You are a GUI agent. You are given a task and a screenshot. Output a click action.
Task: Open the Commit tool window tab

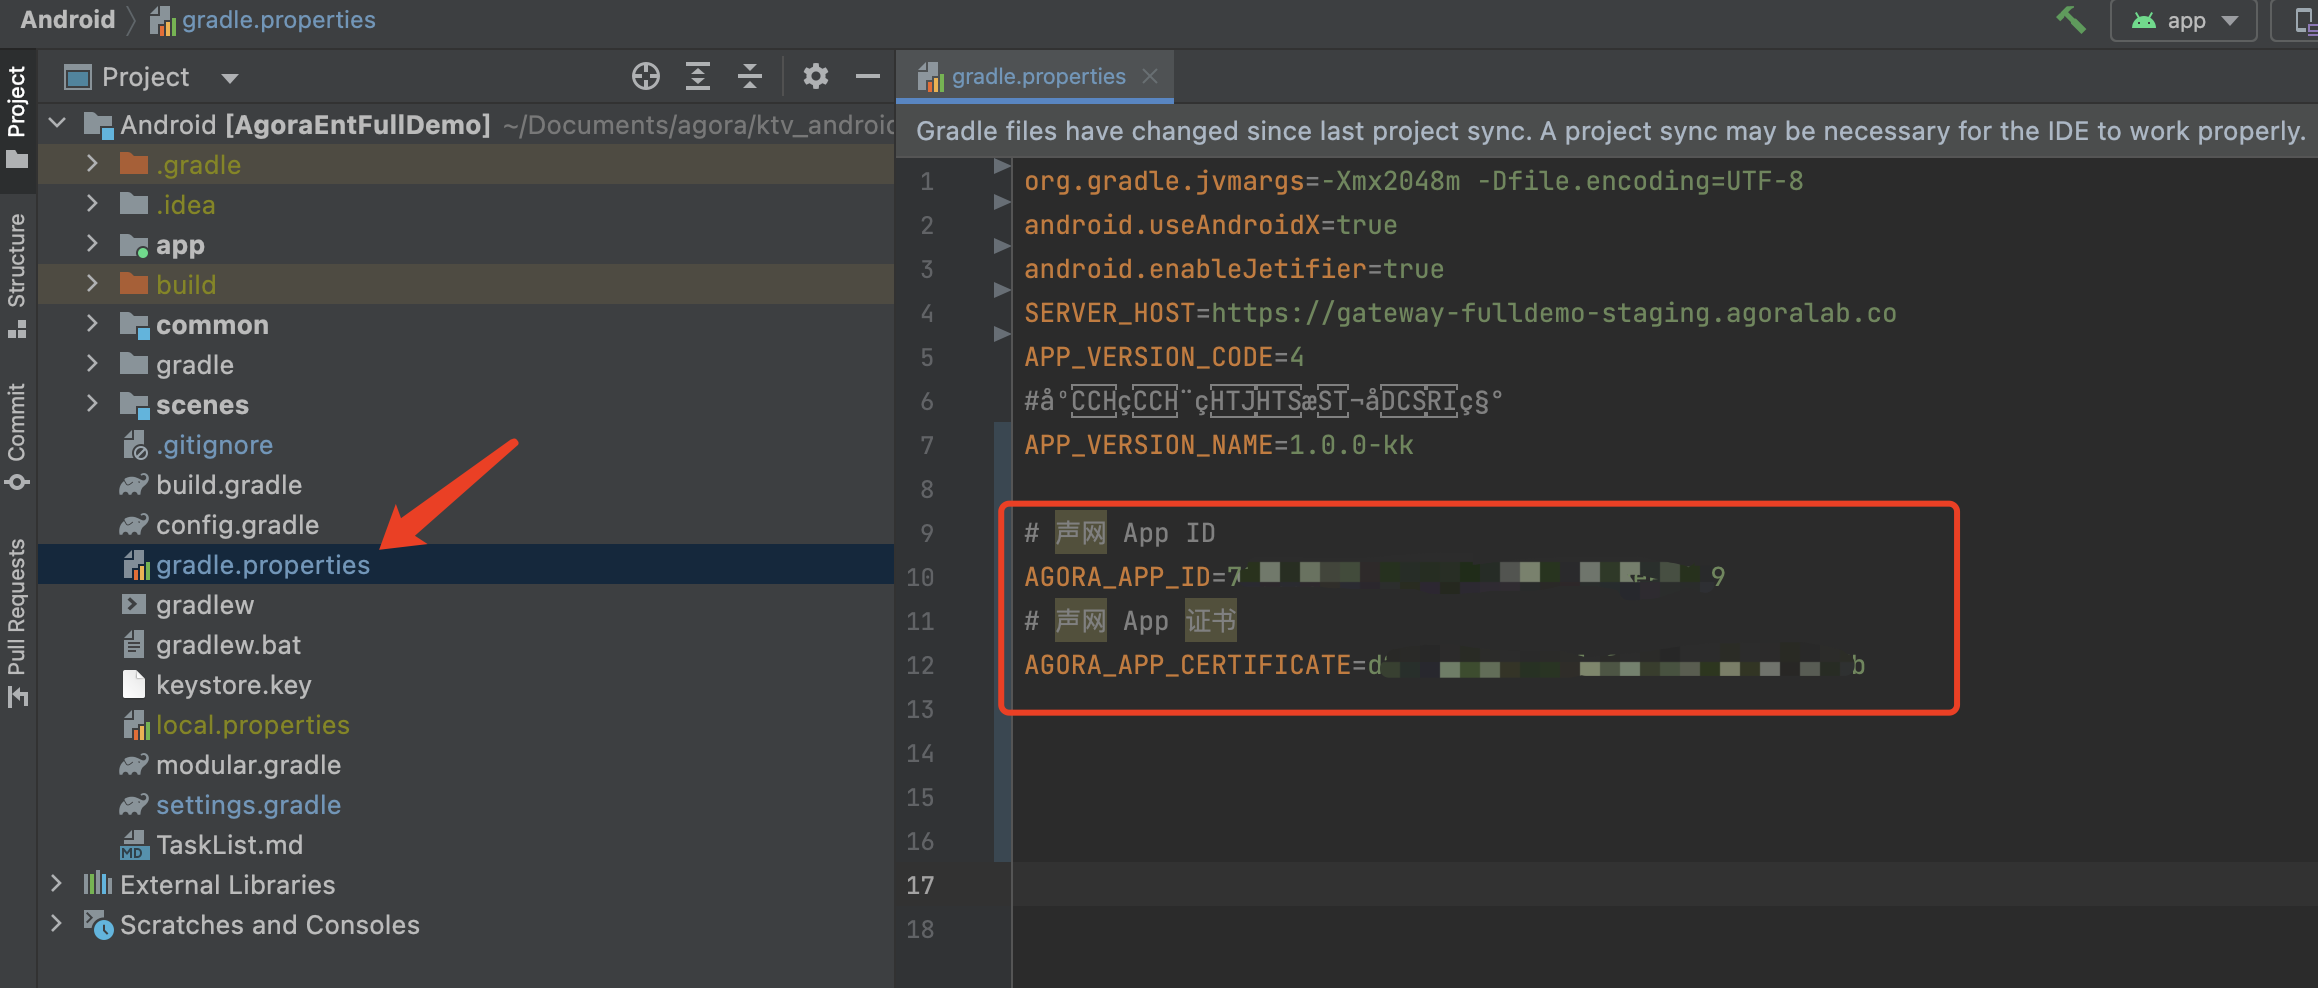(x=17, y=437)
